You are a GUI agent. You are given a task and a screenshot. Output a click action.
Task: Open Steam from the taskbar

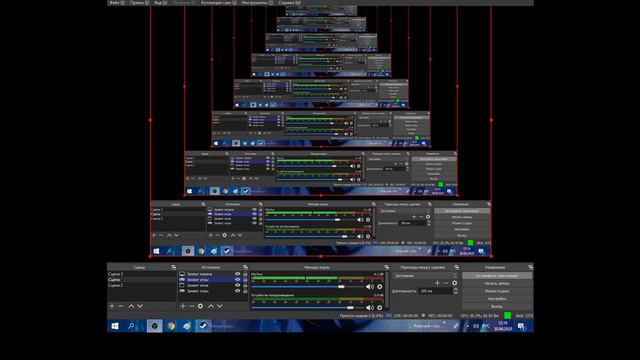203,326
